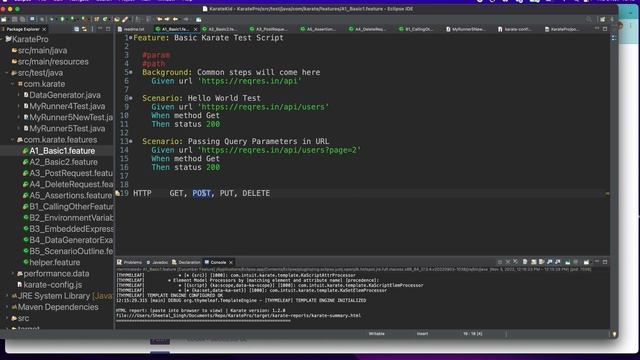640x360 pixels.
Task: Toggle Scroll Lock in Console toolbar
Action: point(533,262)
